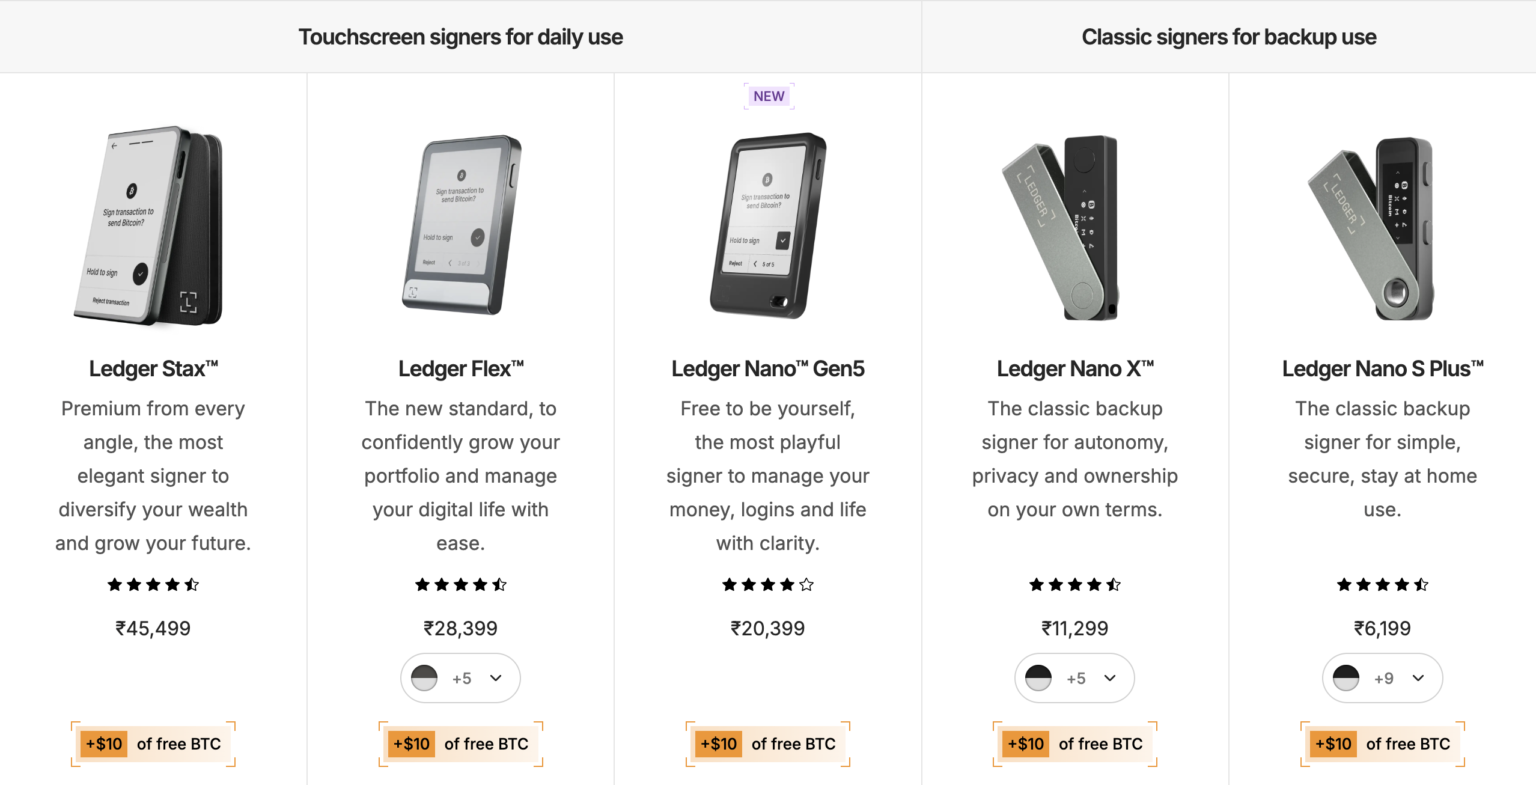Click the Ledger Stax star rating
The height and width of the screenshot is (785, 1536).
click(x=153, y=584)
